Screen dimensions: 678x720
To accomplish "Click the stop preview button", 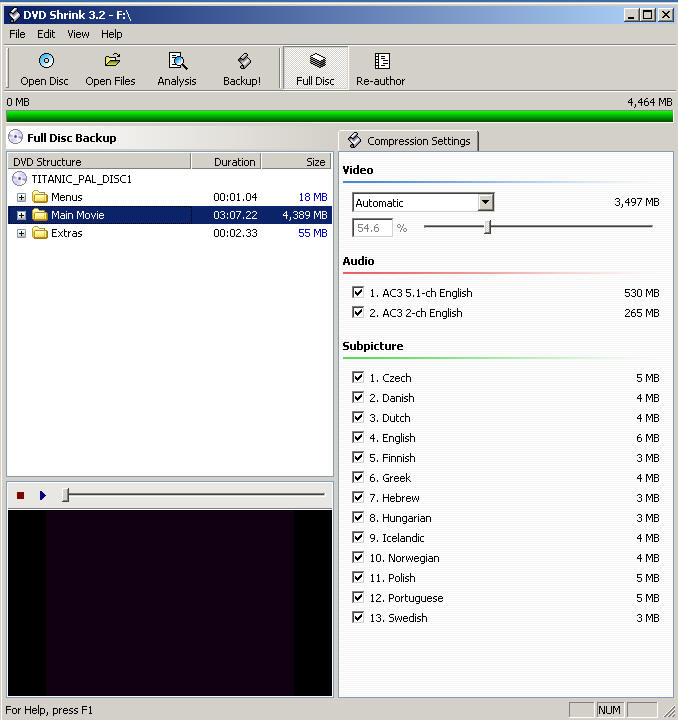I will point(20,495).
